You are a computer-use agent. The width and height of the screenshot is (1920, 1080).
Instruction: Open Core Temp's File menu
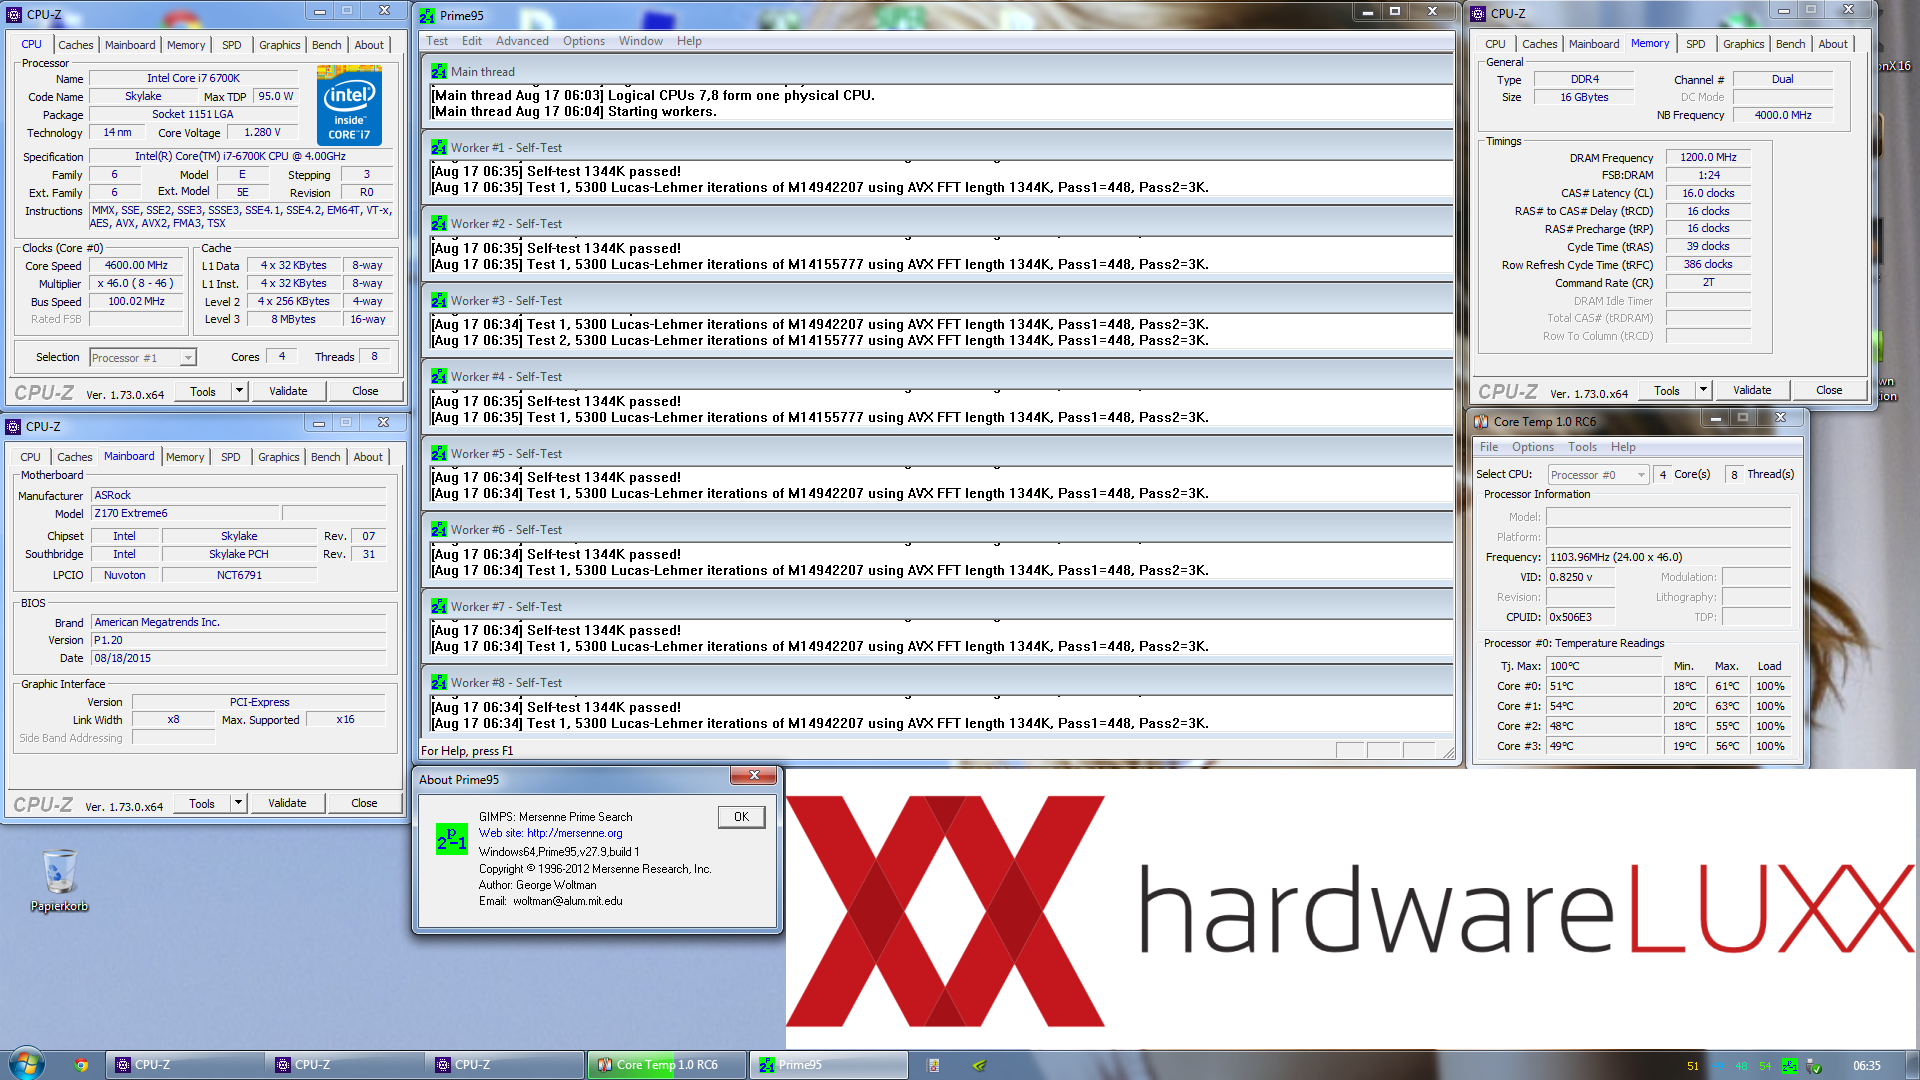(x=1489, y=447)
